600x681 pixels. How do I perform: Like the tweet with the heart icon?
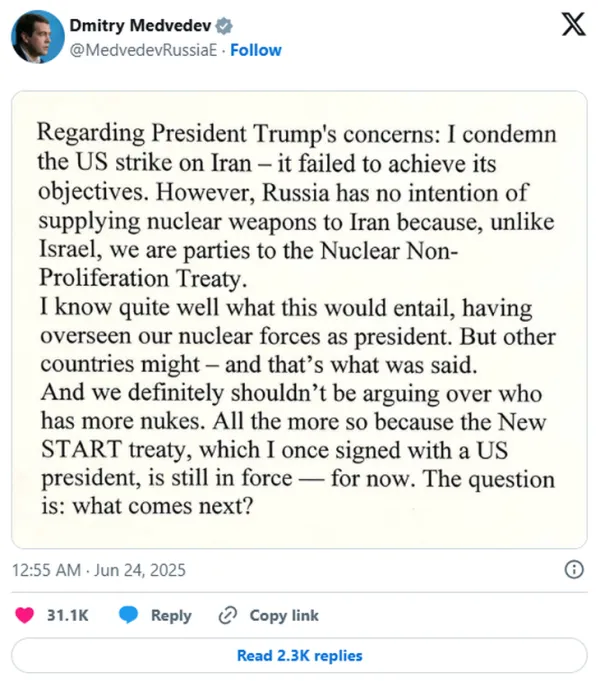pyautogui.click(x=25, y=615)
